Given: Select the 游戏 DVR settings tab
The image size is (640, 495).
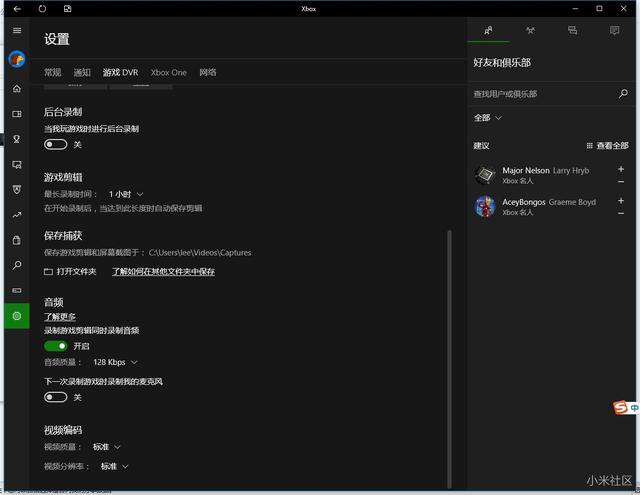Looking at the screenshot, I should (120, 72).
